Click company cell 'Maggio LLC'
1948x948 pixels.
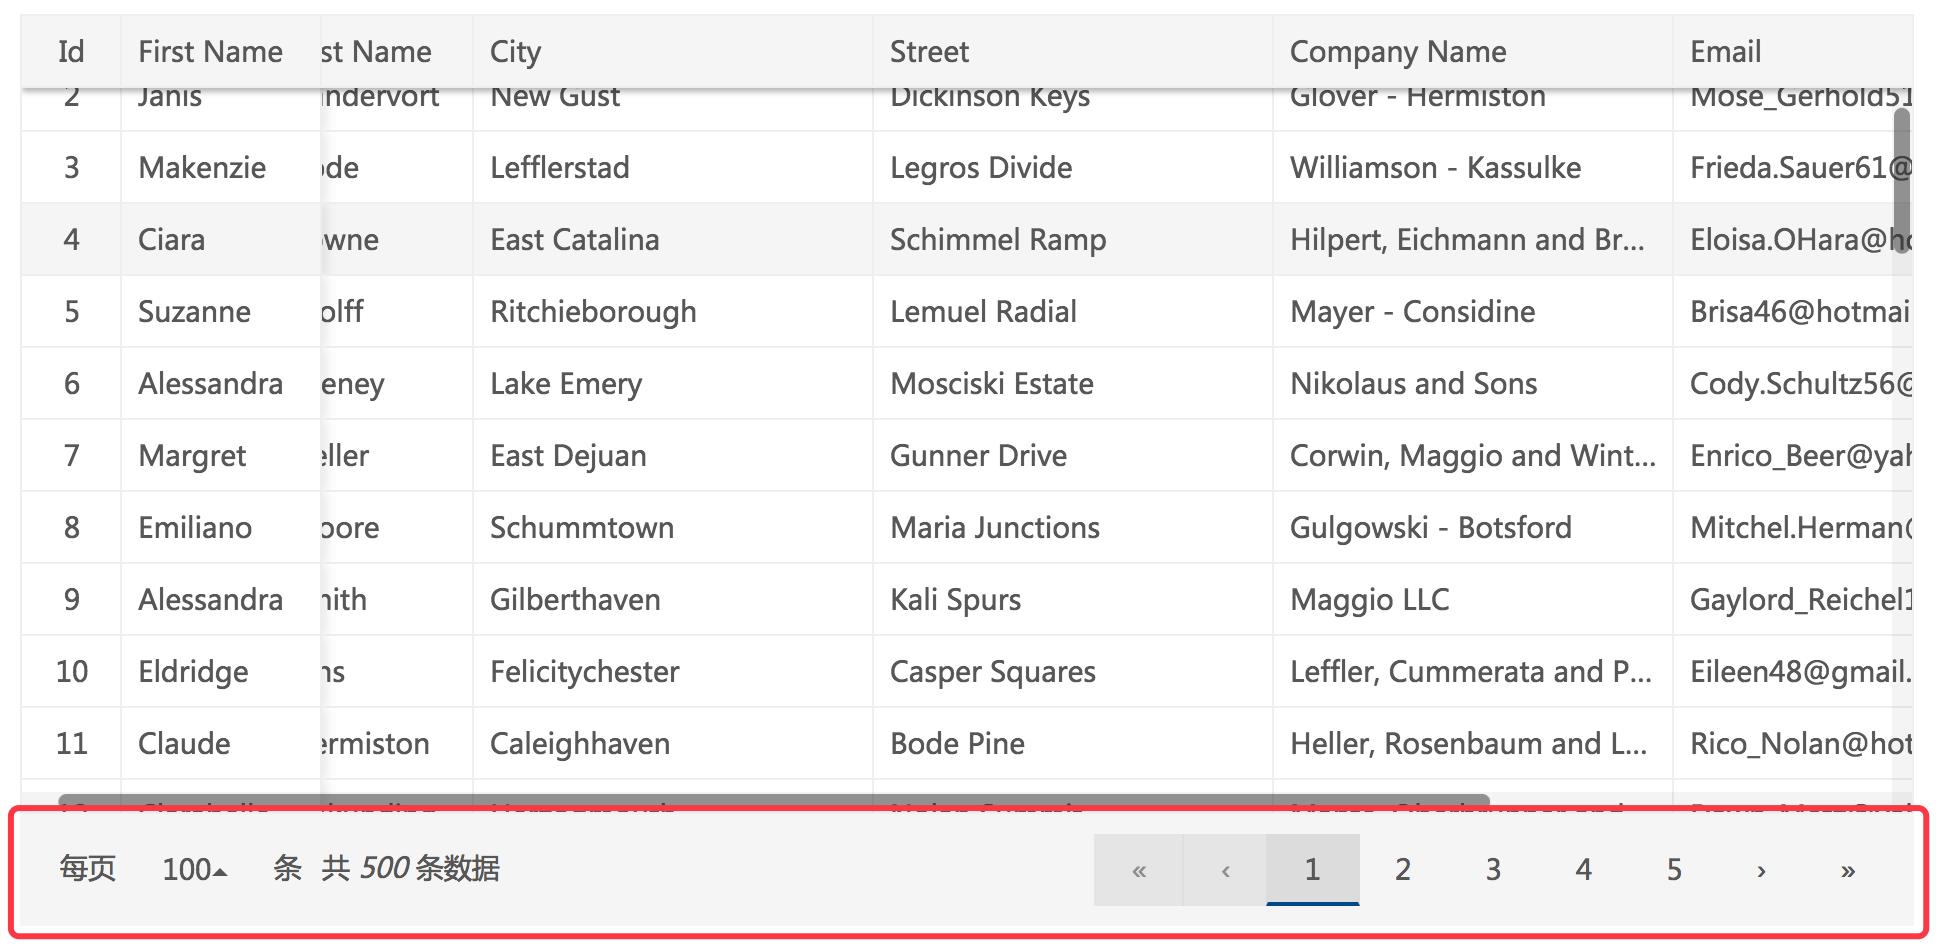[1472, 600]
